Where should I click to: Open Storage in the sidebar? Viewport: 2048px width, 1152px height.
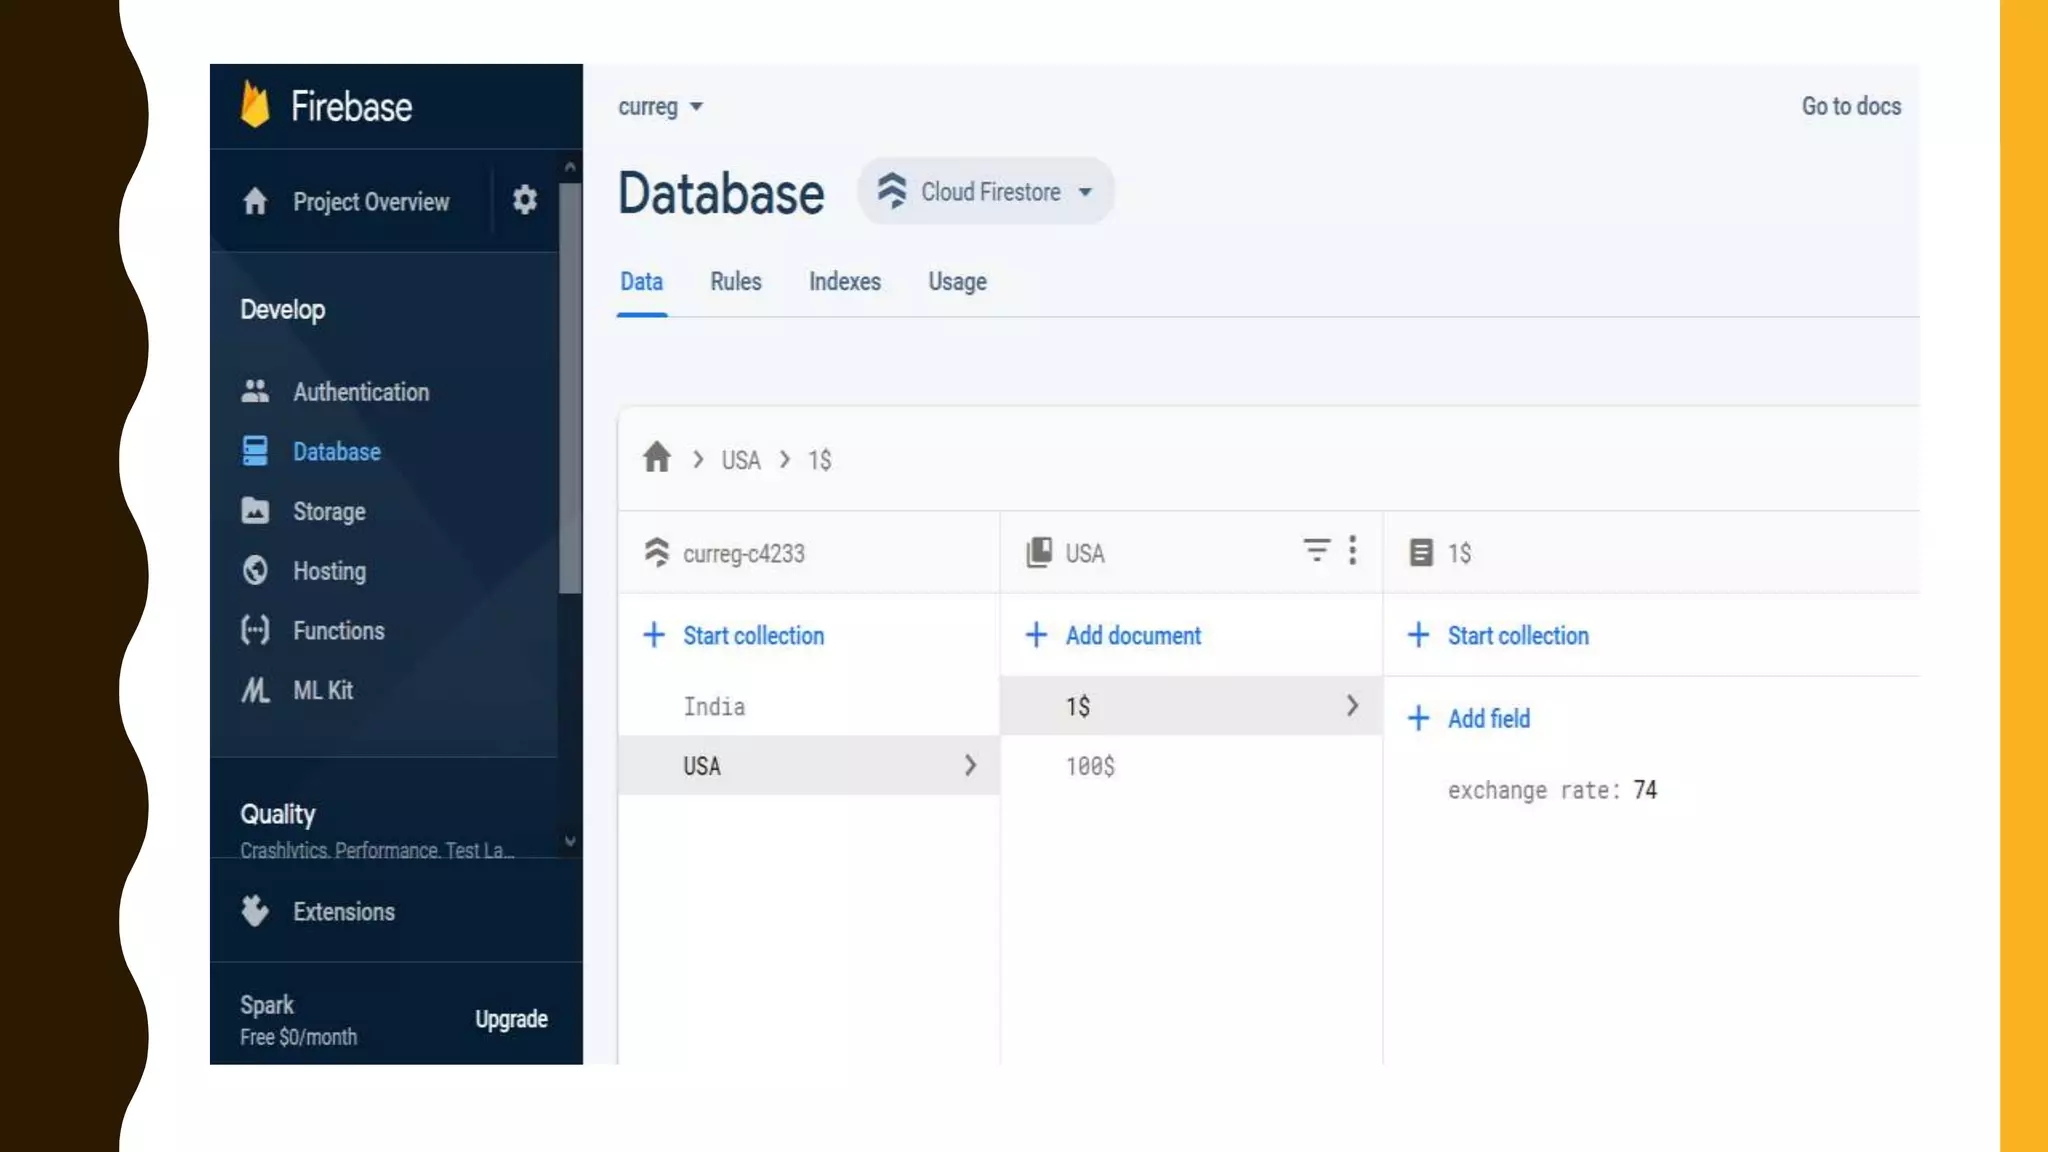point(329,511)
